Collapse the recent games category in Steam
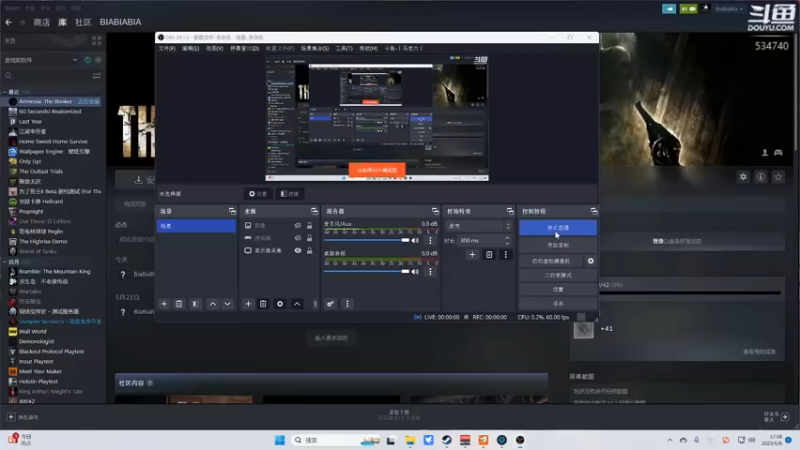The height and width of the screenshot is (450, 800). click(5, 92)
